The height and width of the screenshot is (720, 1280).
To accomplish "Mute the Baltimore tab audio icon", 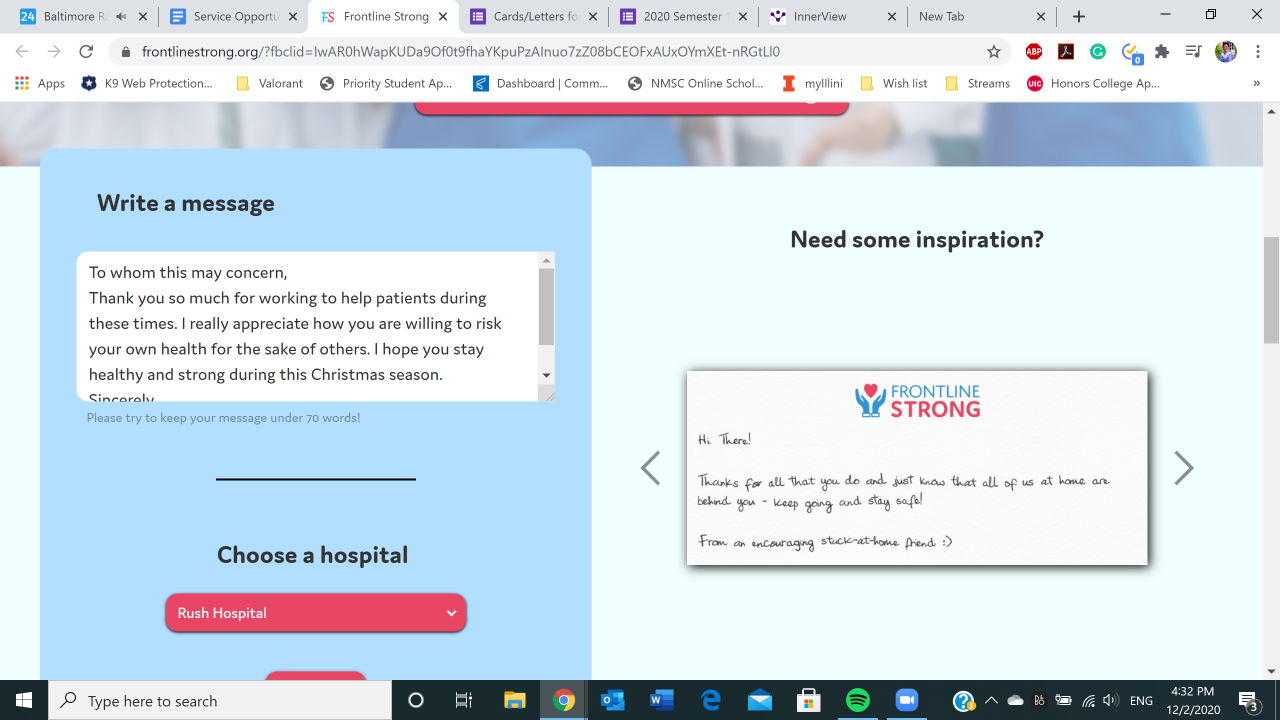I will (121, 17).
